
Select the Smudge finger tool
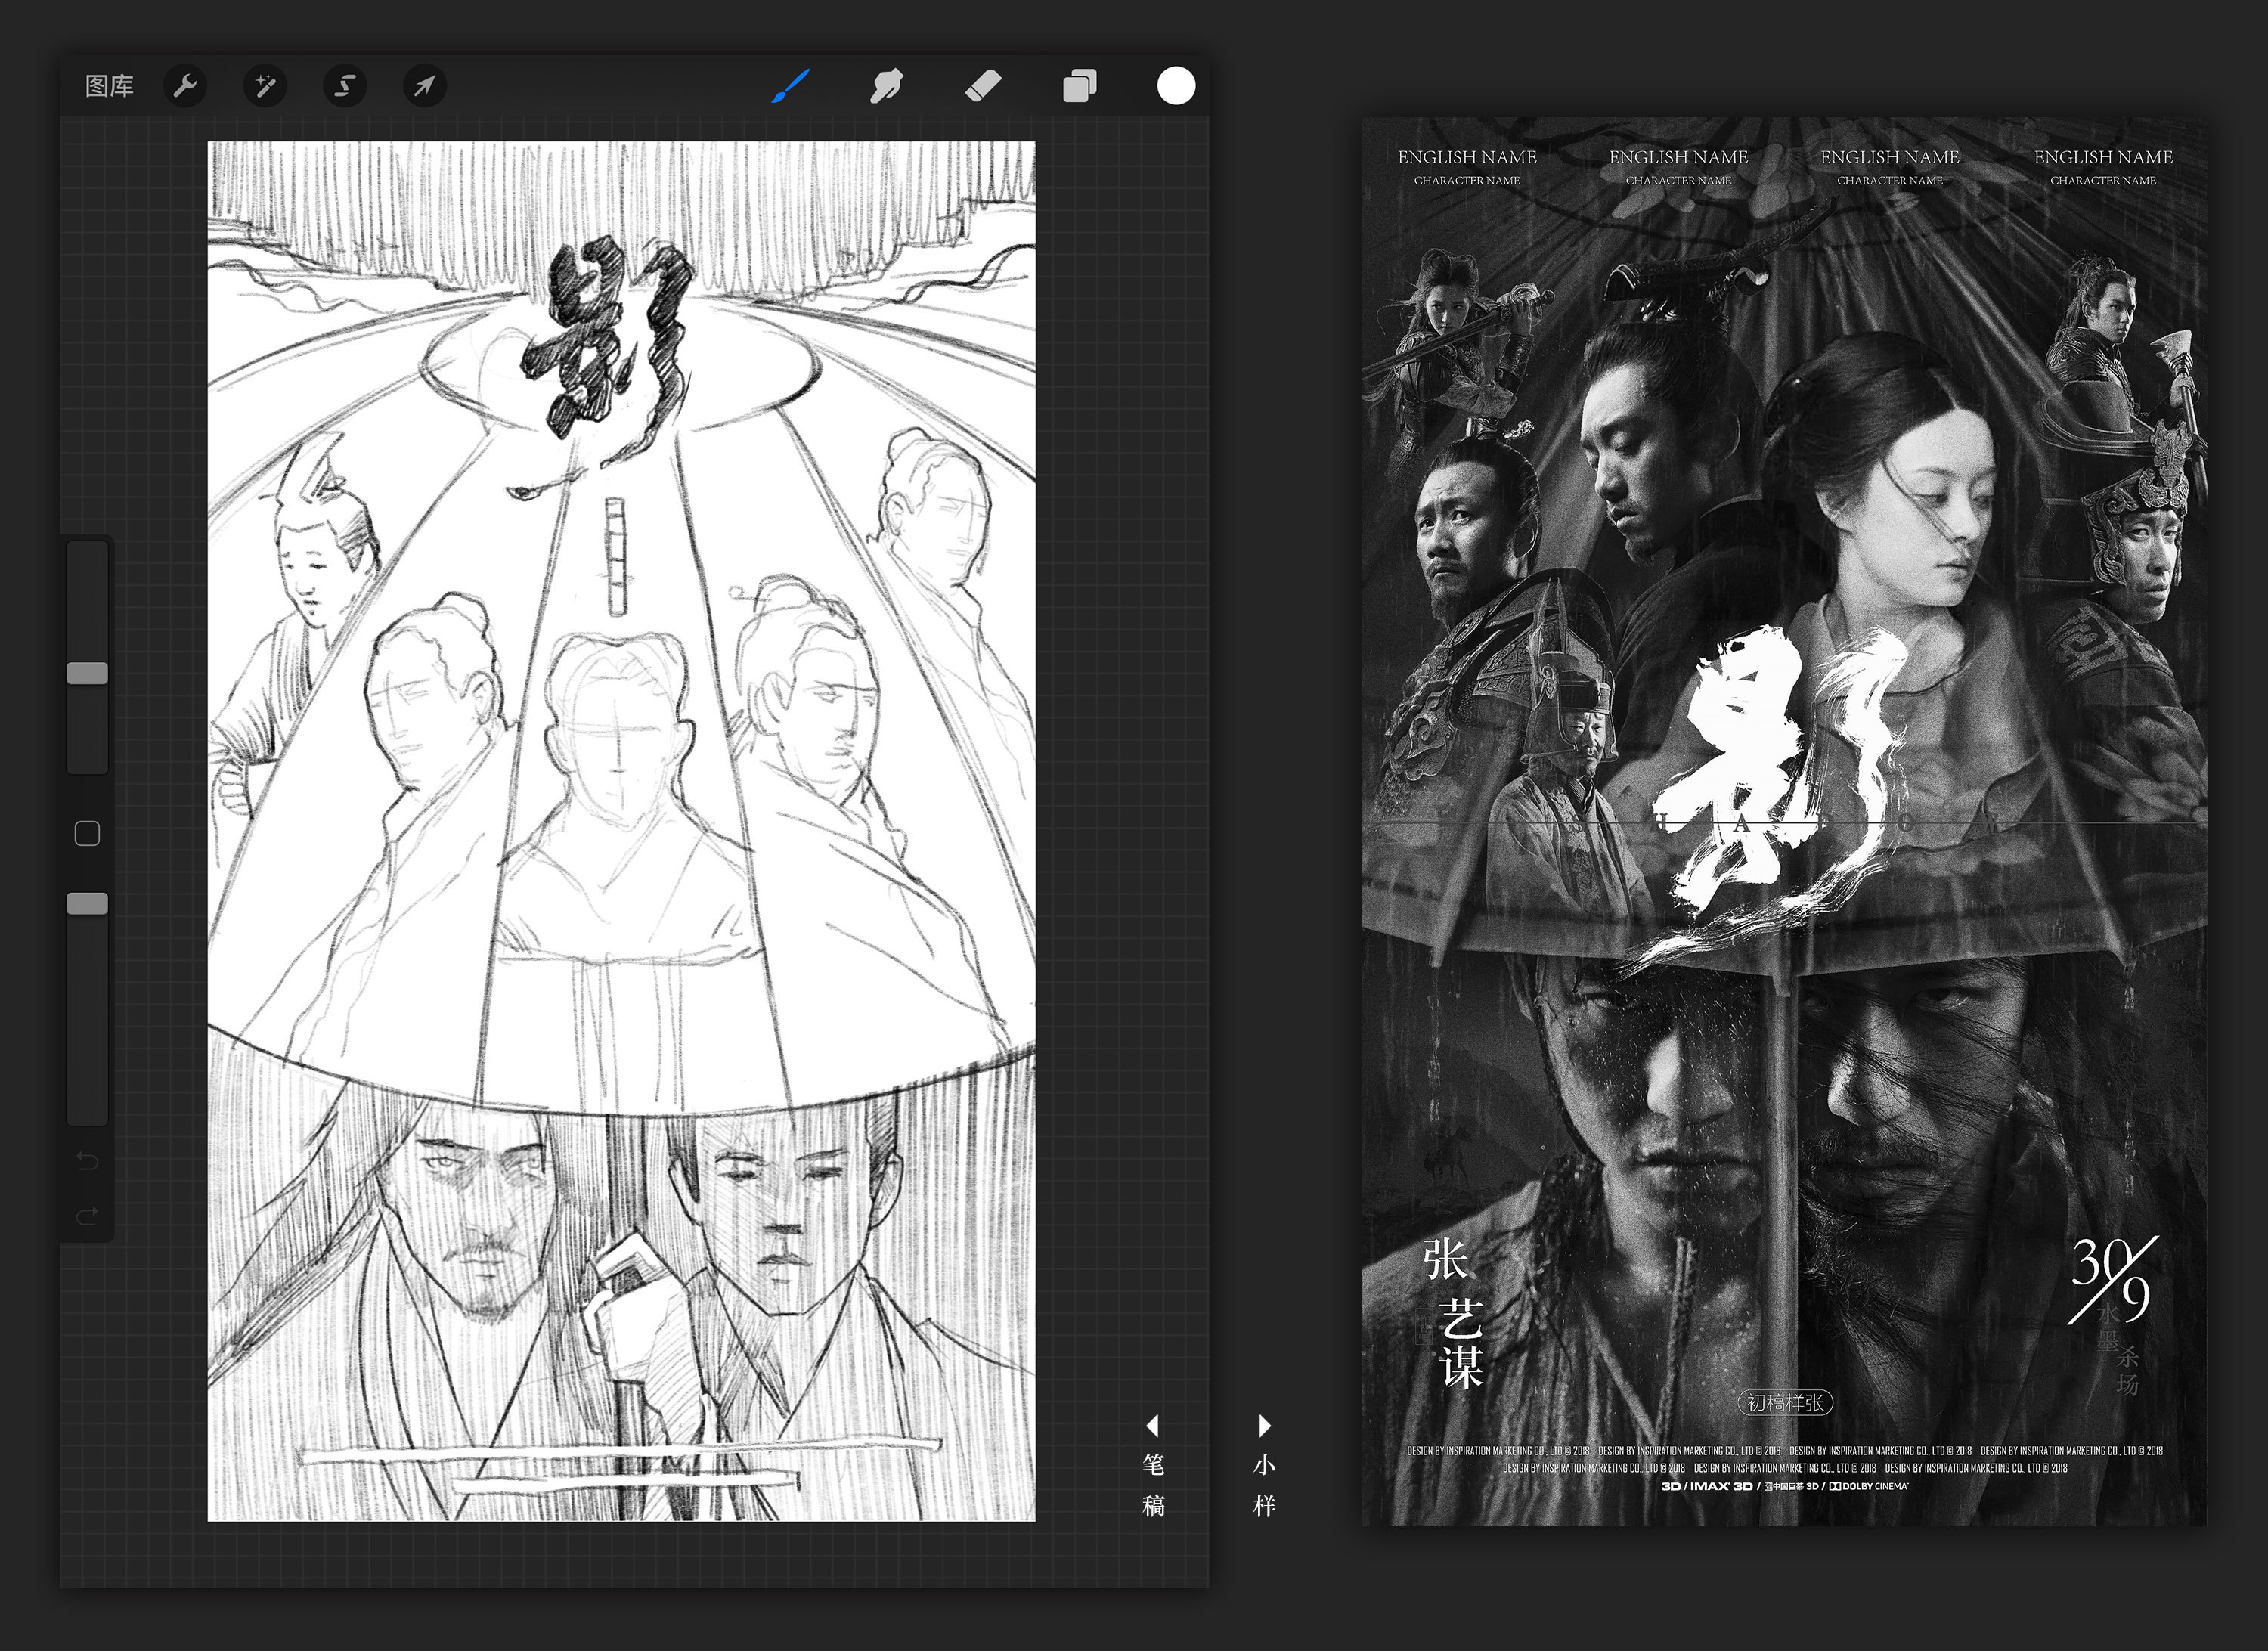pyautogui.click(x=886, y=86)
